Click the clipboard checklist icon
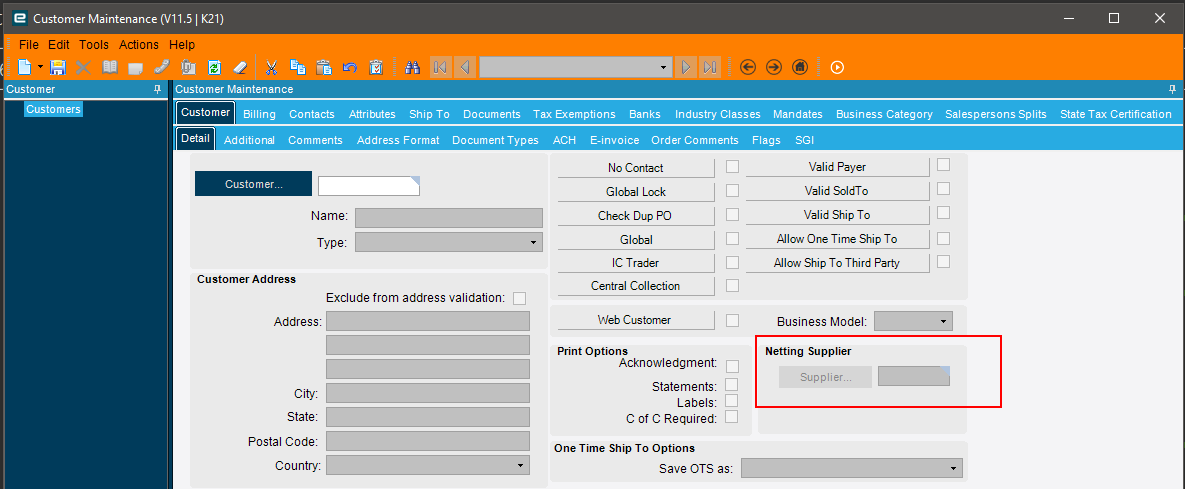Image resolution: width=1185 pixels, height=489 pixels. [x=376, y=67]
